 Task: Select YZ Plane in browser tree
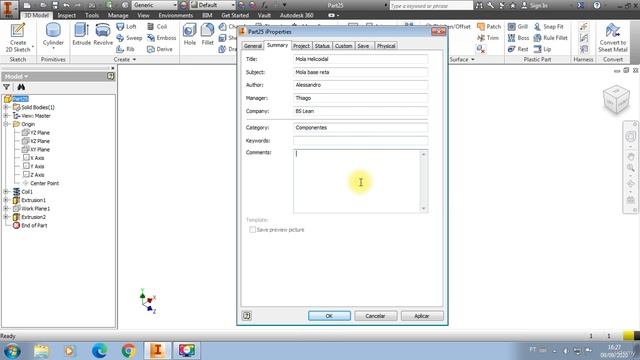[x=36, y=133]
